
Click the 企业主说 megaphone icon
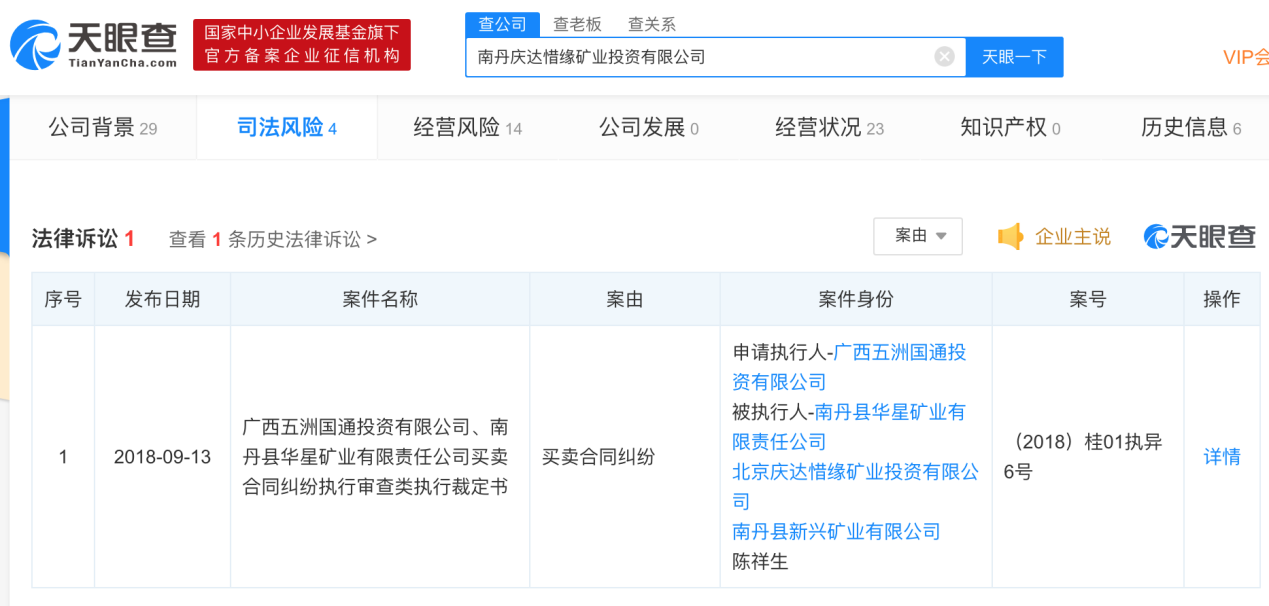click(x=1011, y=236)
